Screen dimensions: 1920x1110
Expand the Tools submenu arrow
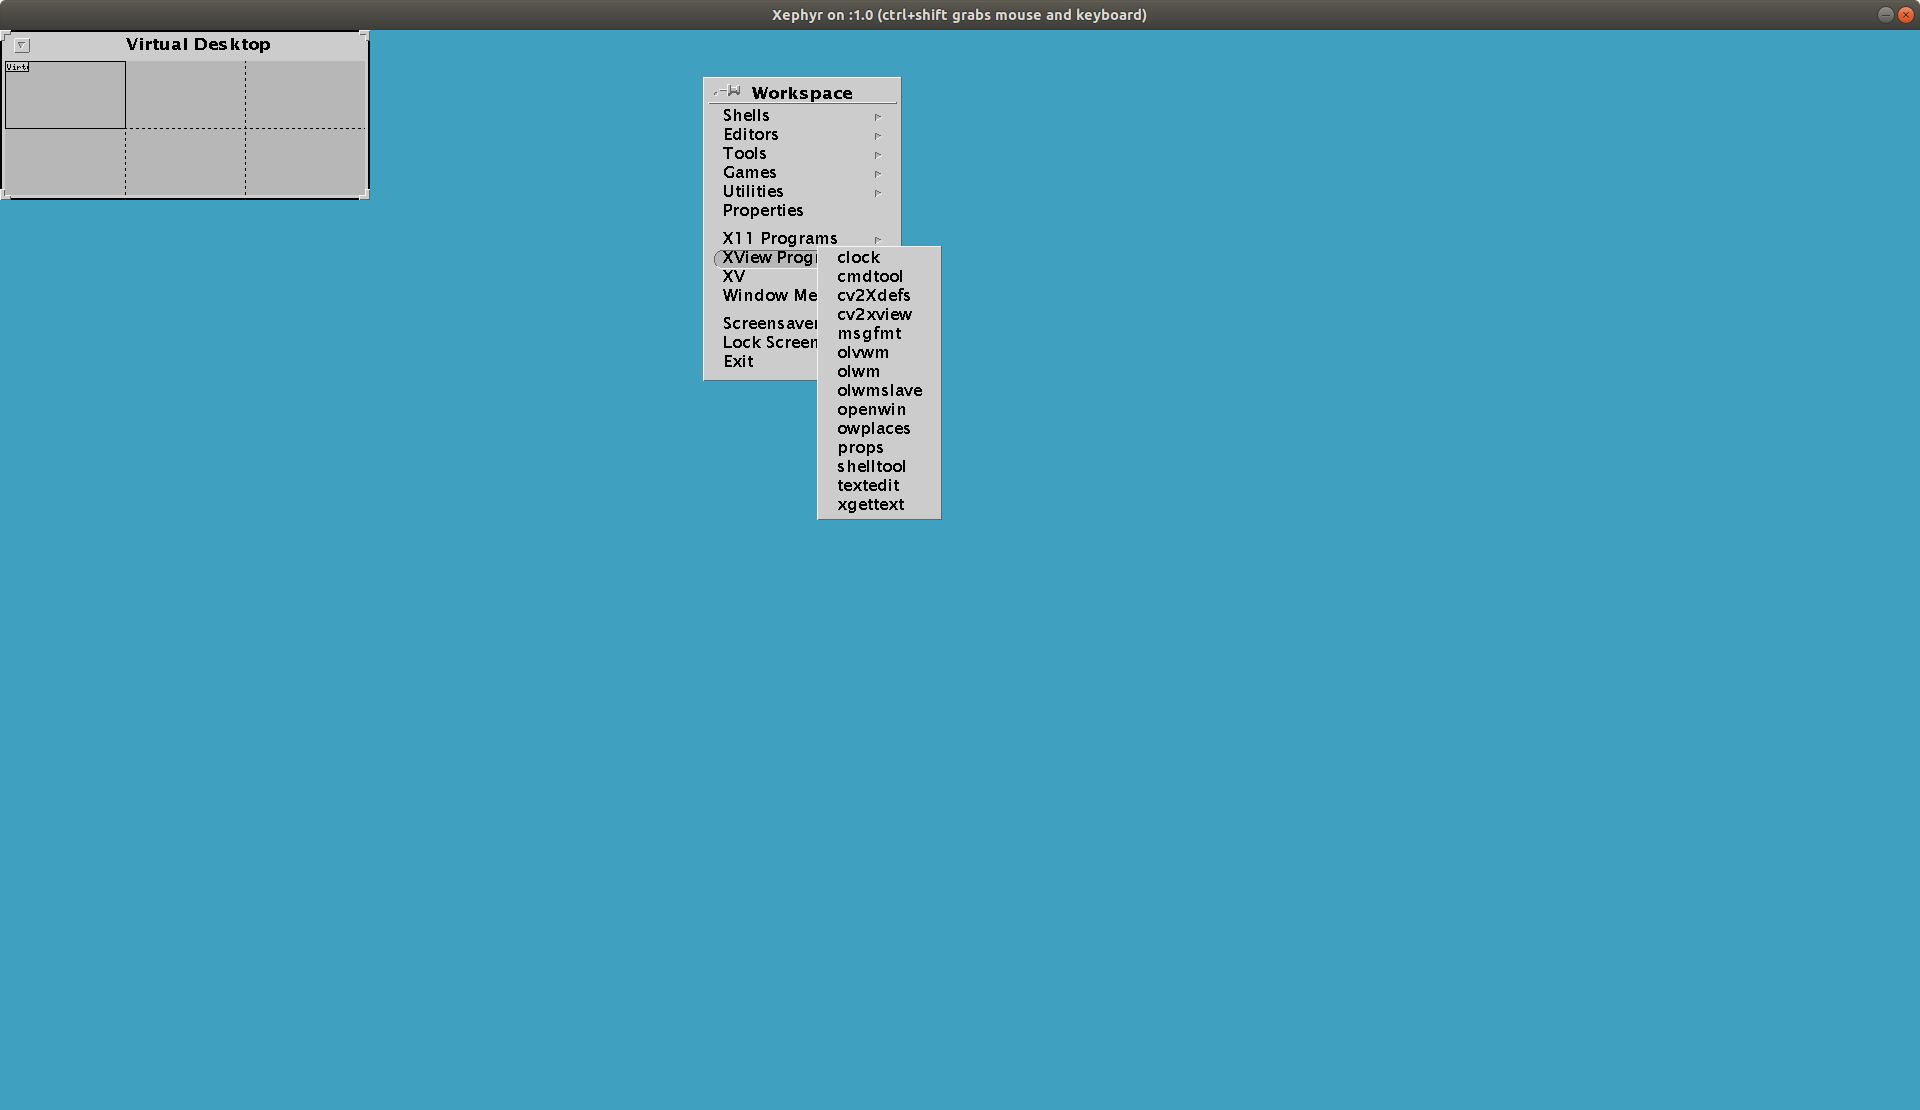pyautogui.click(x=877, y=155)
